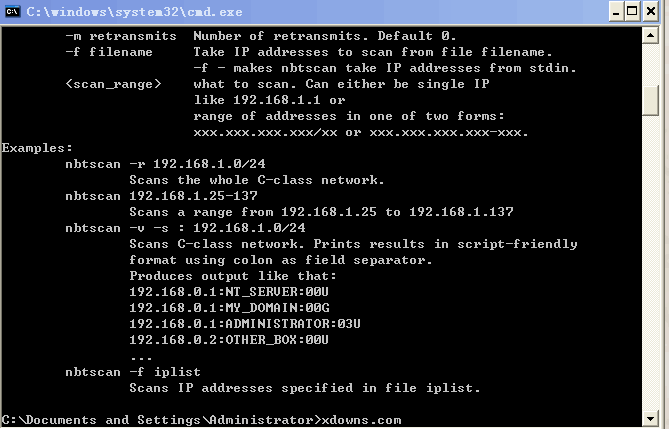The height and width of the screenshot is (429, 669).
Task: Maximize the cmd.exe window
Action: coord(632,12)
